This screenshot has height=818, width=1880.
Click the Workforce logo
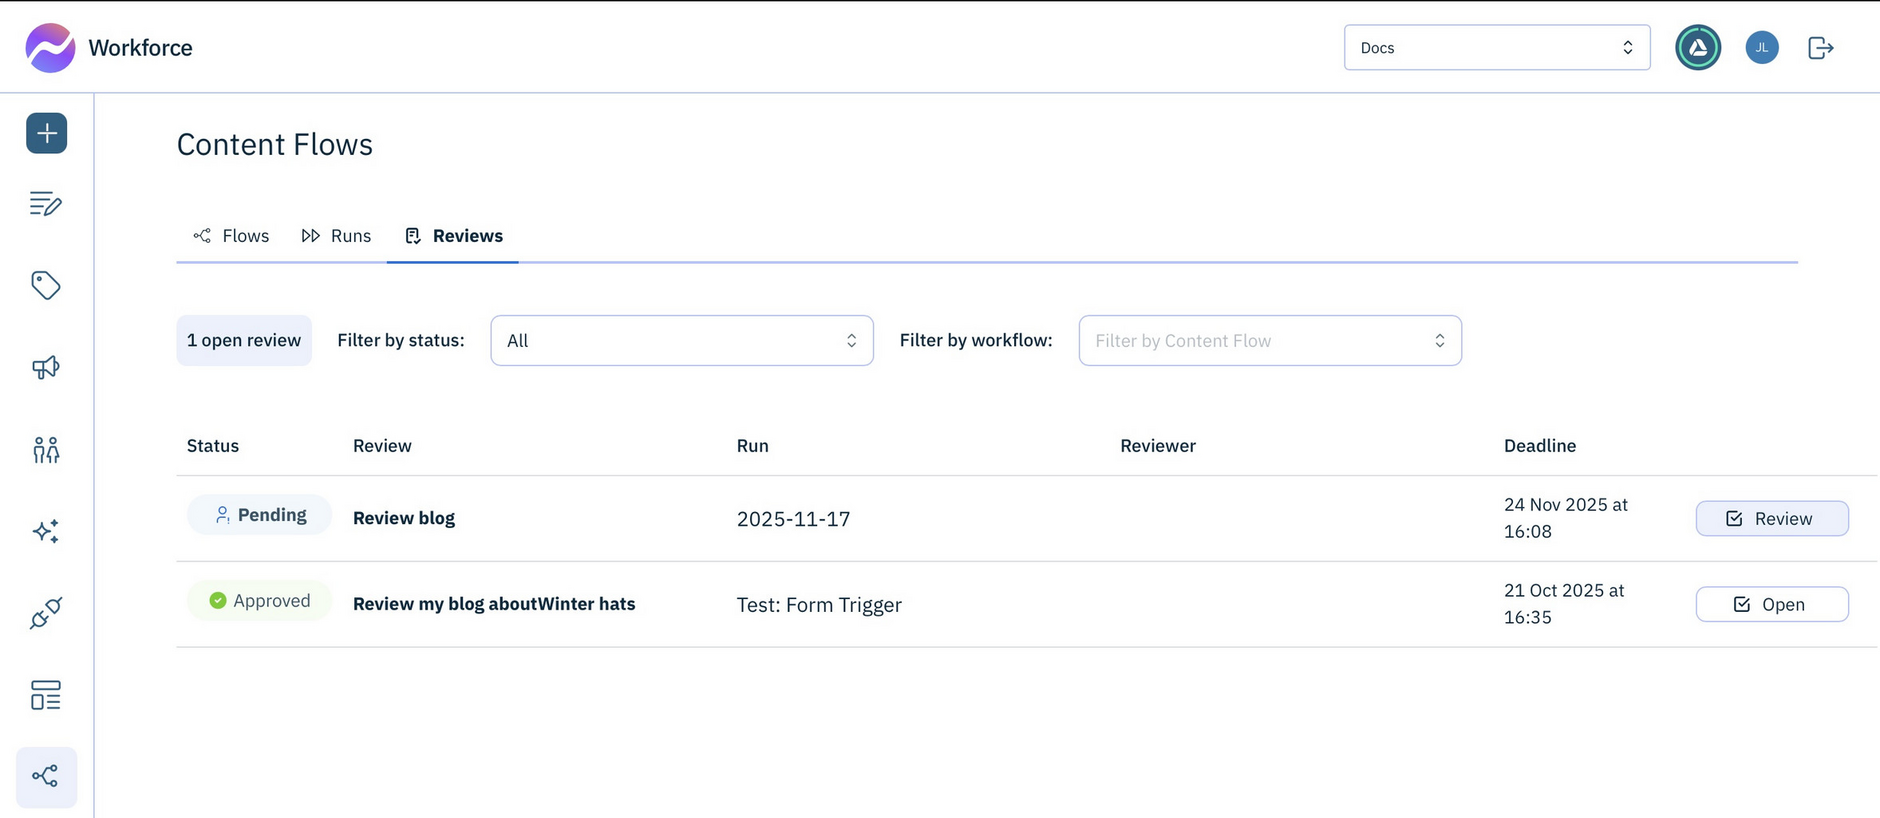pos(109,48)
